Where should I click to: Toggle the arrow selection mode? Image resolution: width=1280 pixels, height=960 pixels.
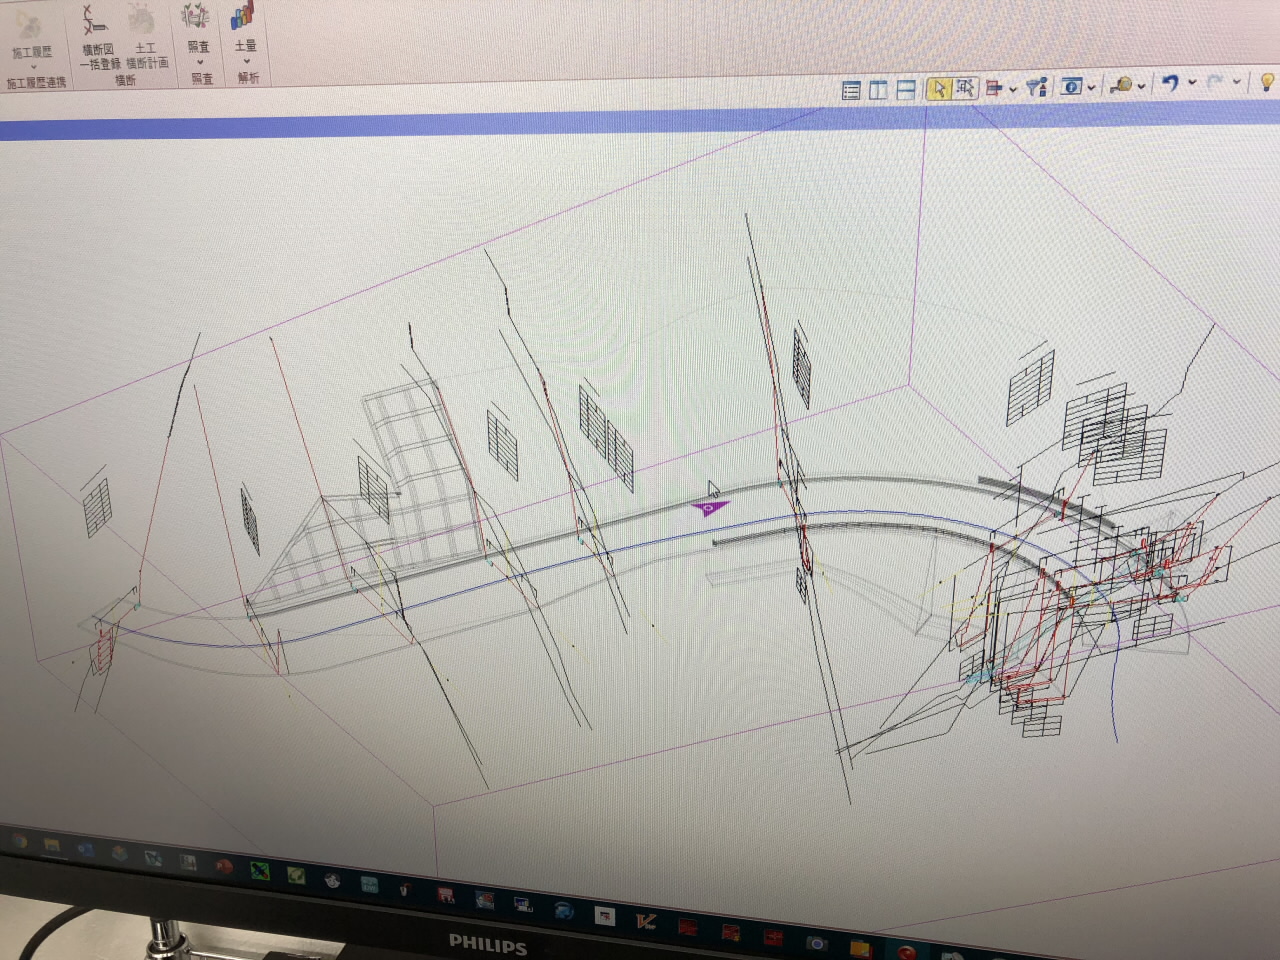click(940, 88)
